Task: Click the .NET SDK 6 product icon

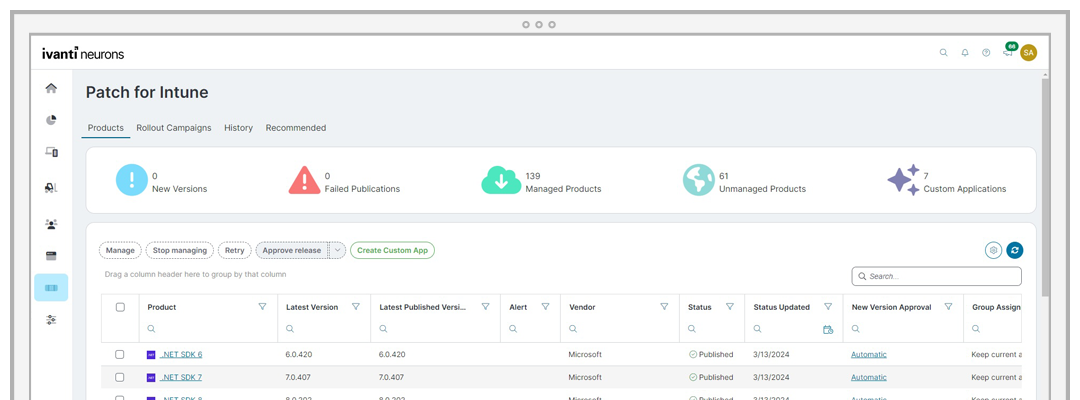Action: point(151,355)
